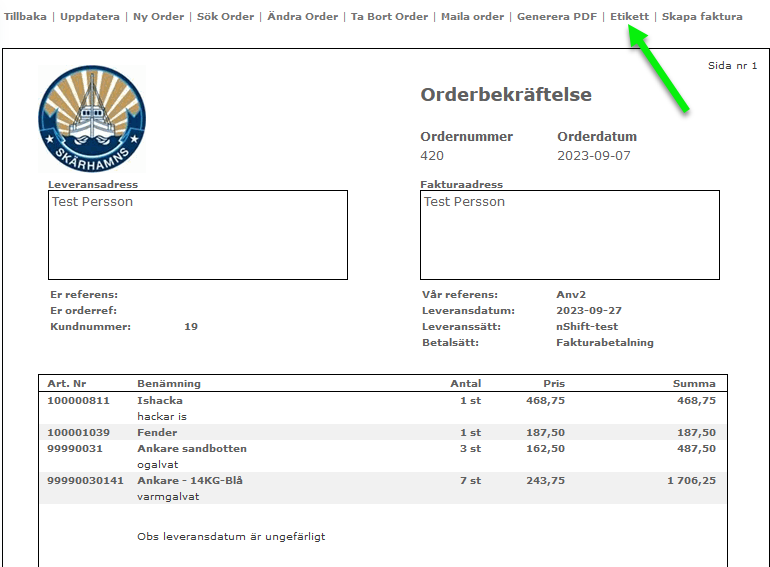Click Skapa faktura
770x567 pixels.
click(702, 17)
